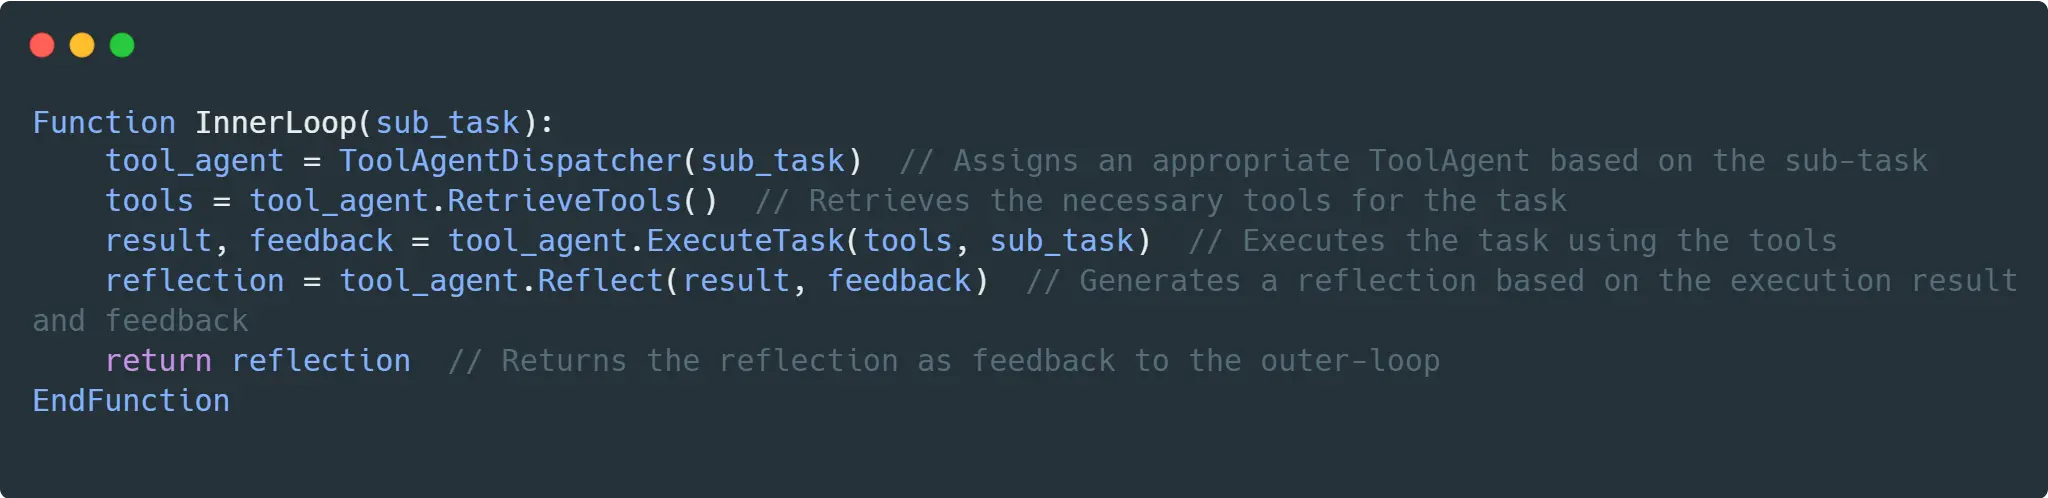Click the yellow minimize window dot
This screenshot has width=2048, height=498.
coord(82,45)
